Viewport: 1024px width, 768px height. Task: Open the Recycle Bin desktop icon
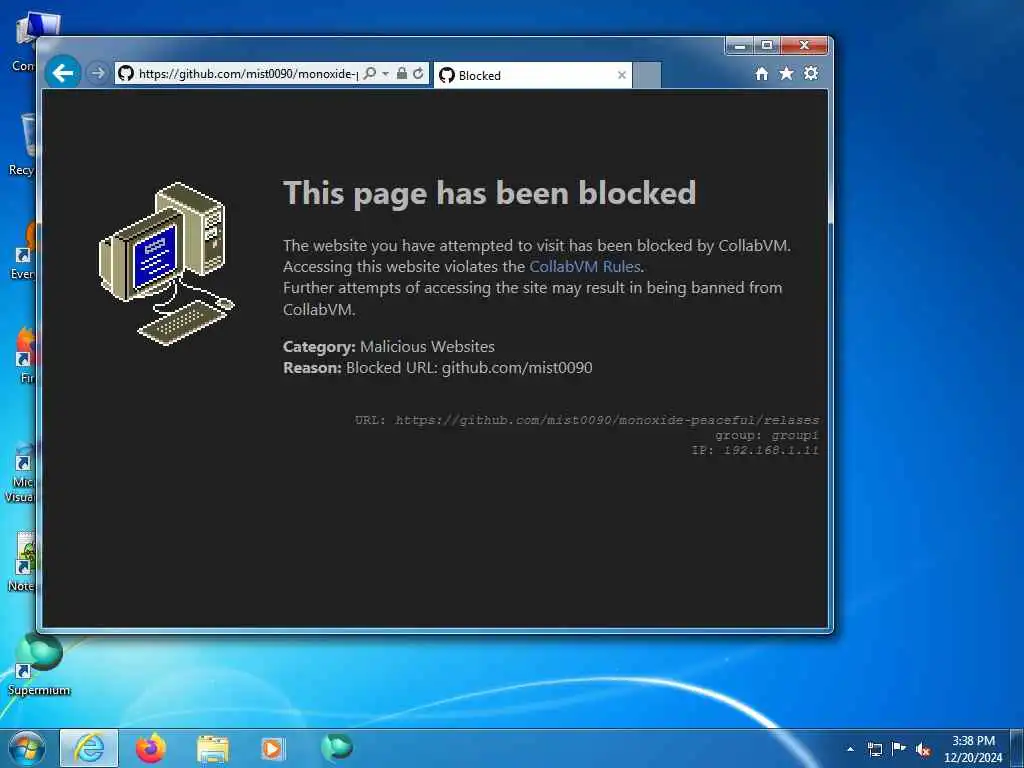[23, 145]
